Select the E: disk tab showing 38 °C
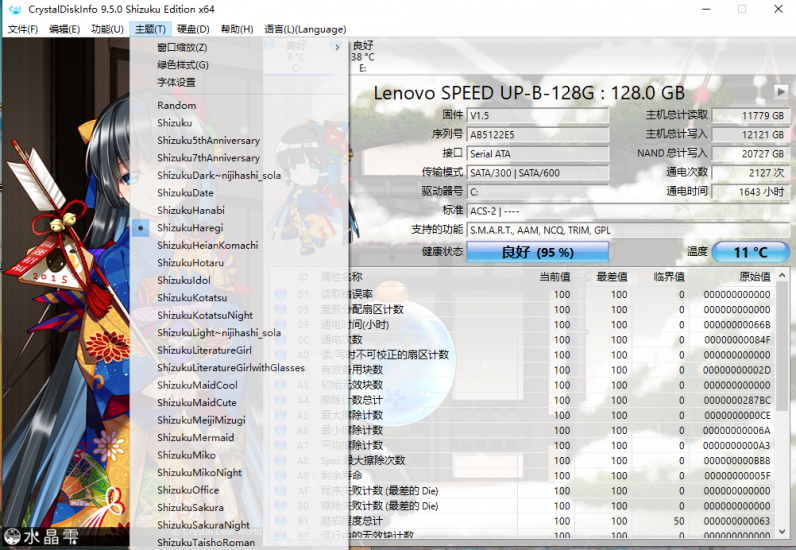This screenshot has height=550, width=796. [363, 56]
